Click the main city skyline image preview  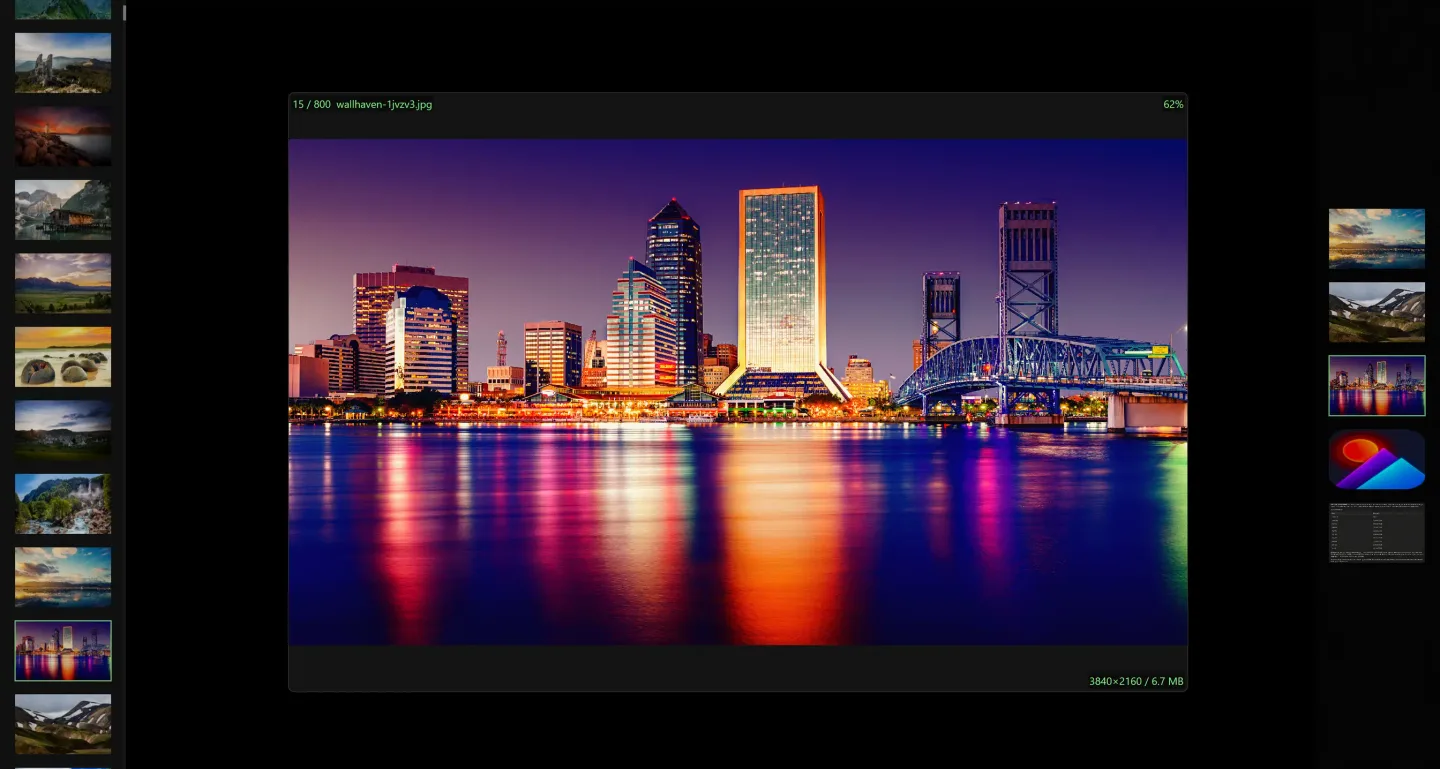click(738, 392)
